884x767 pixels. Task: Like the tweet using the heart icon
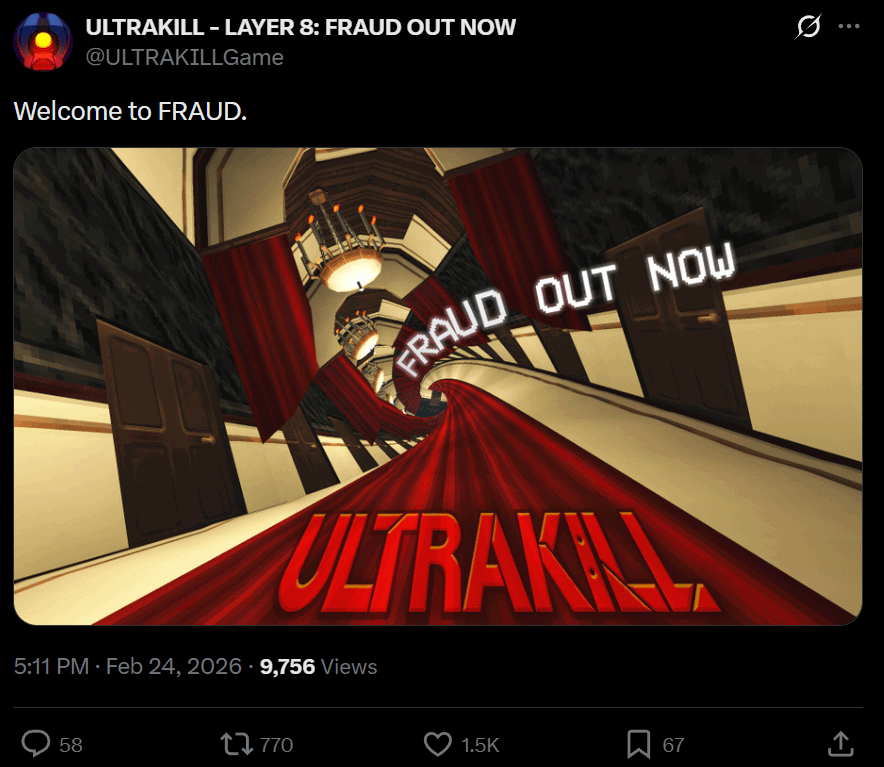point(437,744)
